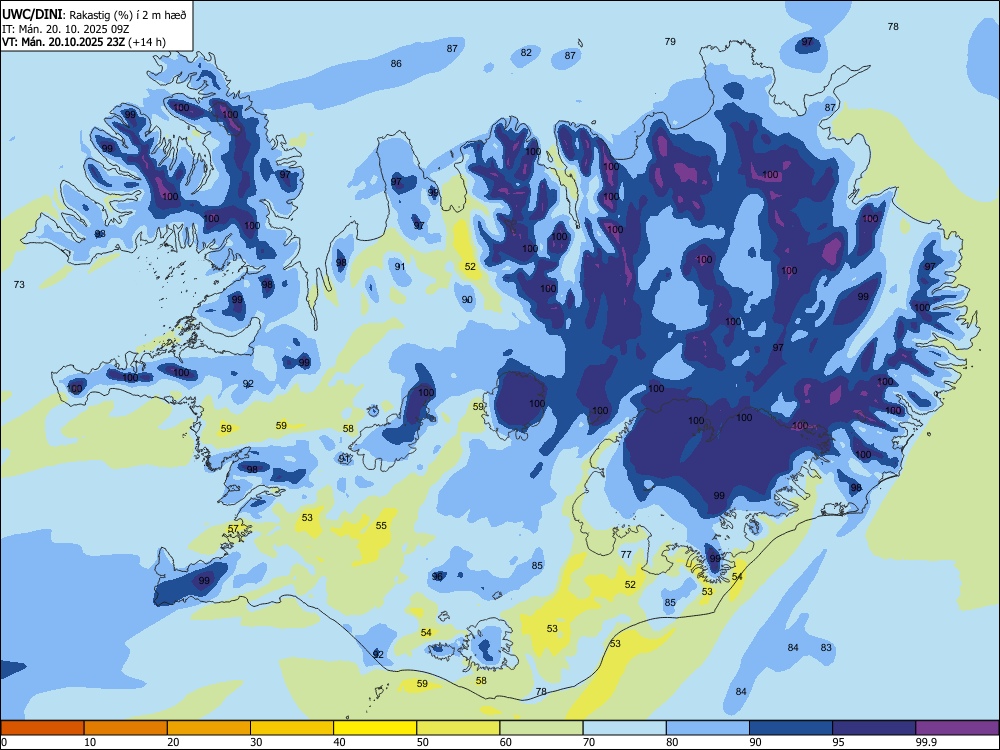Click the '0' legend tick label

(x=4, y=742)
